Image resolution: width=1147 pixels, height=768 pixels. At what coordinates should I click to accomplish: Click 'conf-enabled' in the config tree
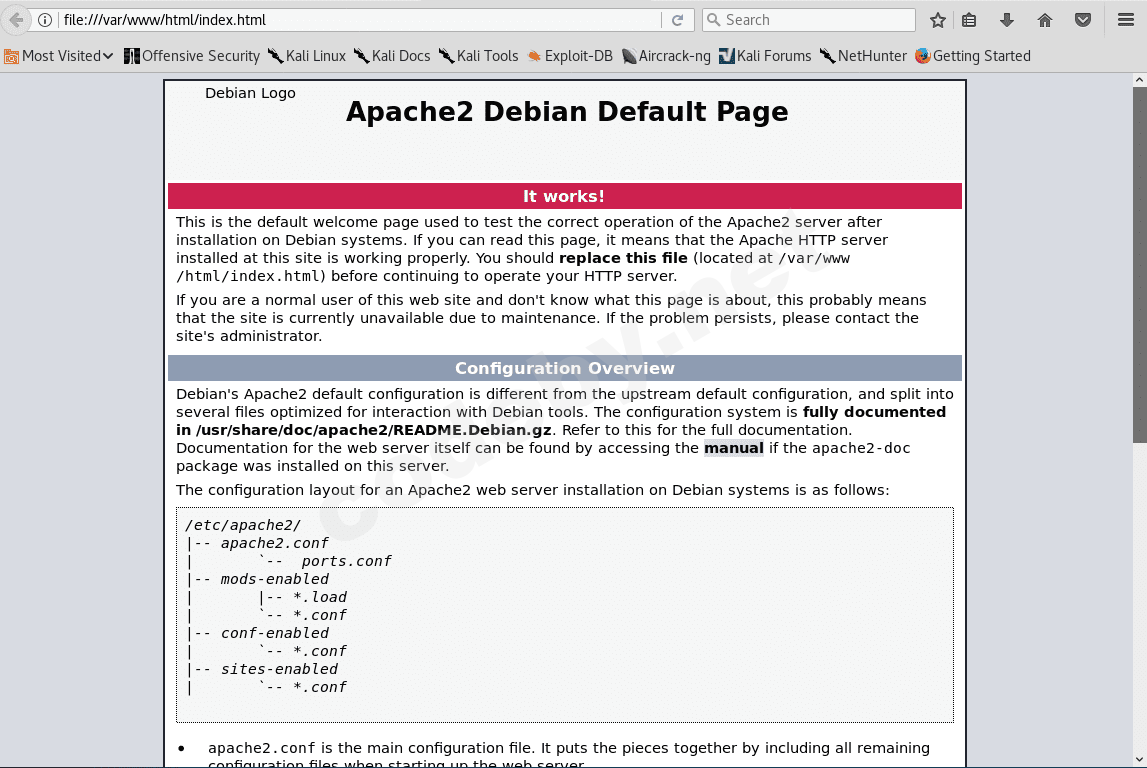coord(274,633)
